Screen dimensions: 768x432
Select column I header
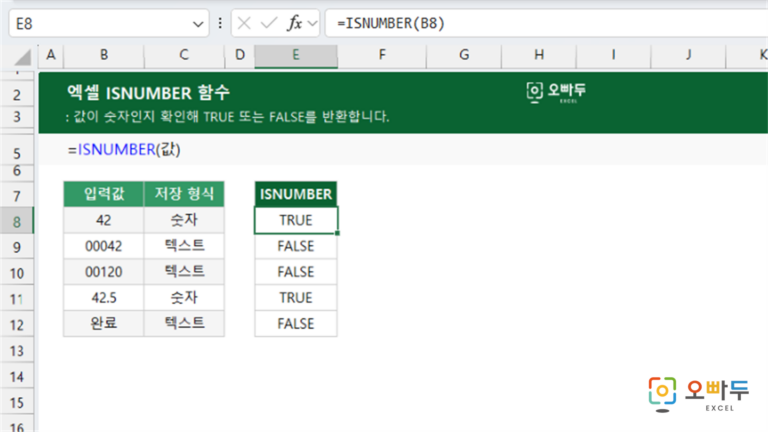[613, 55]
